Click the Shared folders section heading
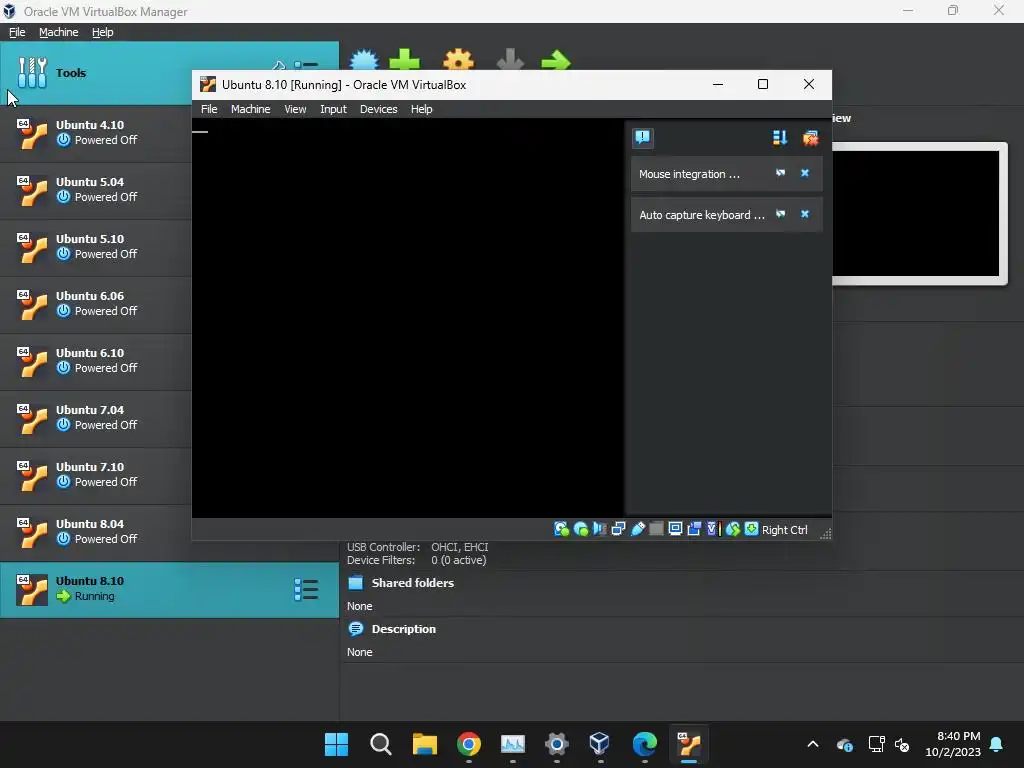1024x768 pixels. coord(412,583)
